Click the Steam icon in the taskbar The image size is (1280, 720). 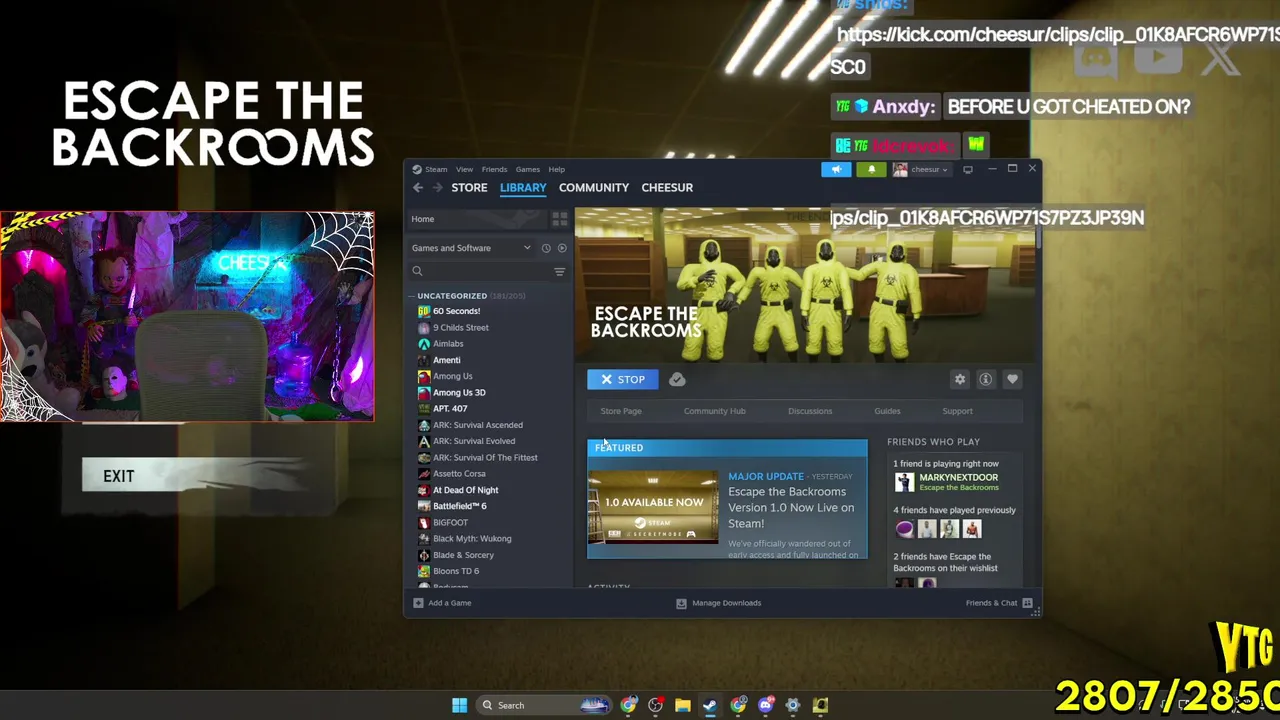click(709, 705)
